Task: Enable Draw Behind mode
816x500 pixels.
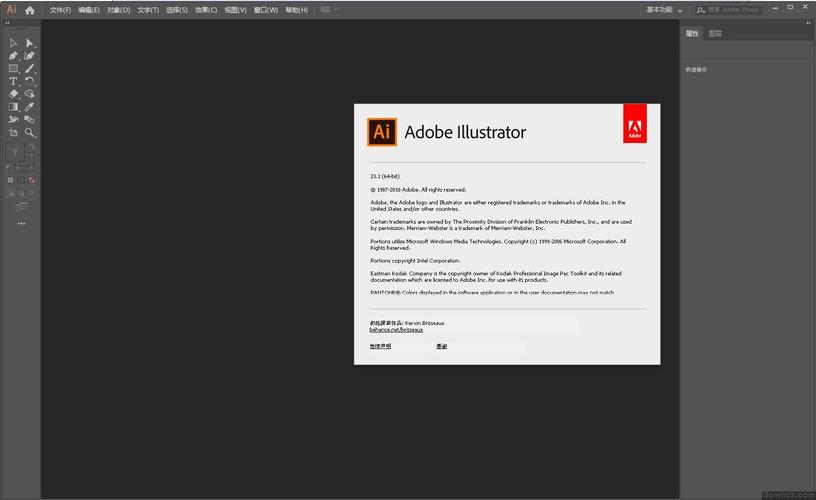Action: (21, 194)
